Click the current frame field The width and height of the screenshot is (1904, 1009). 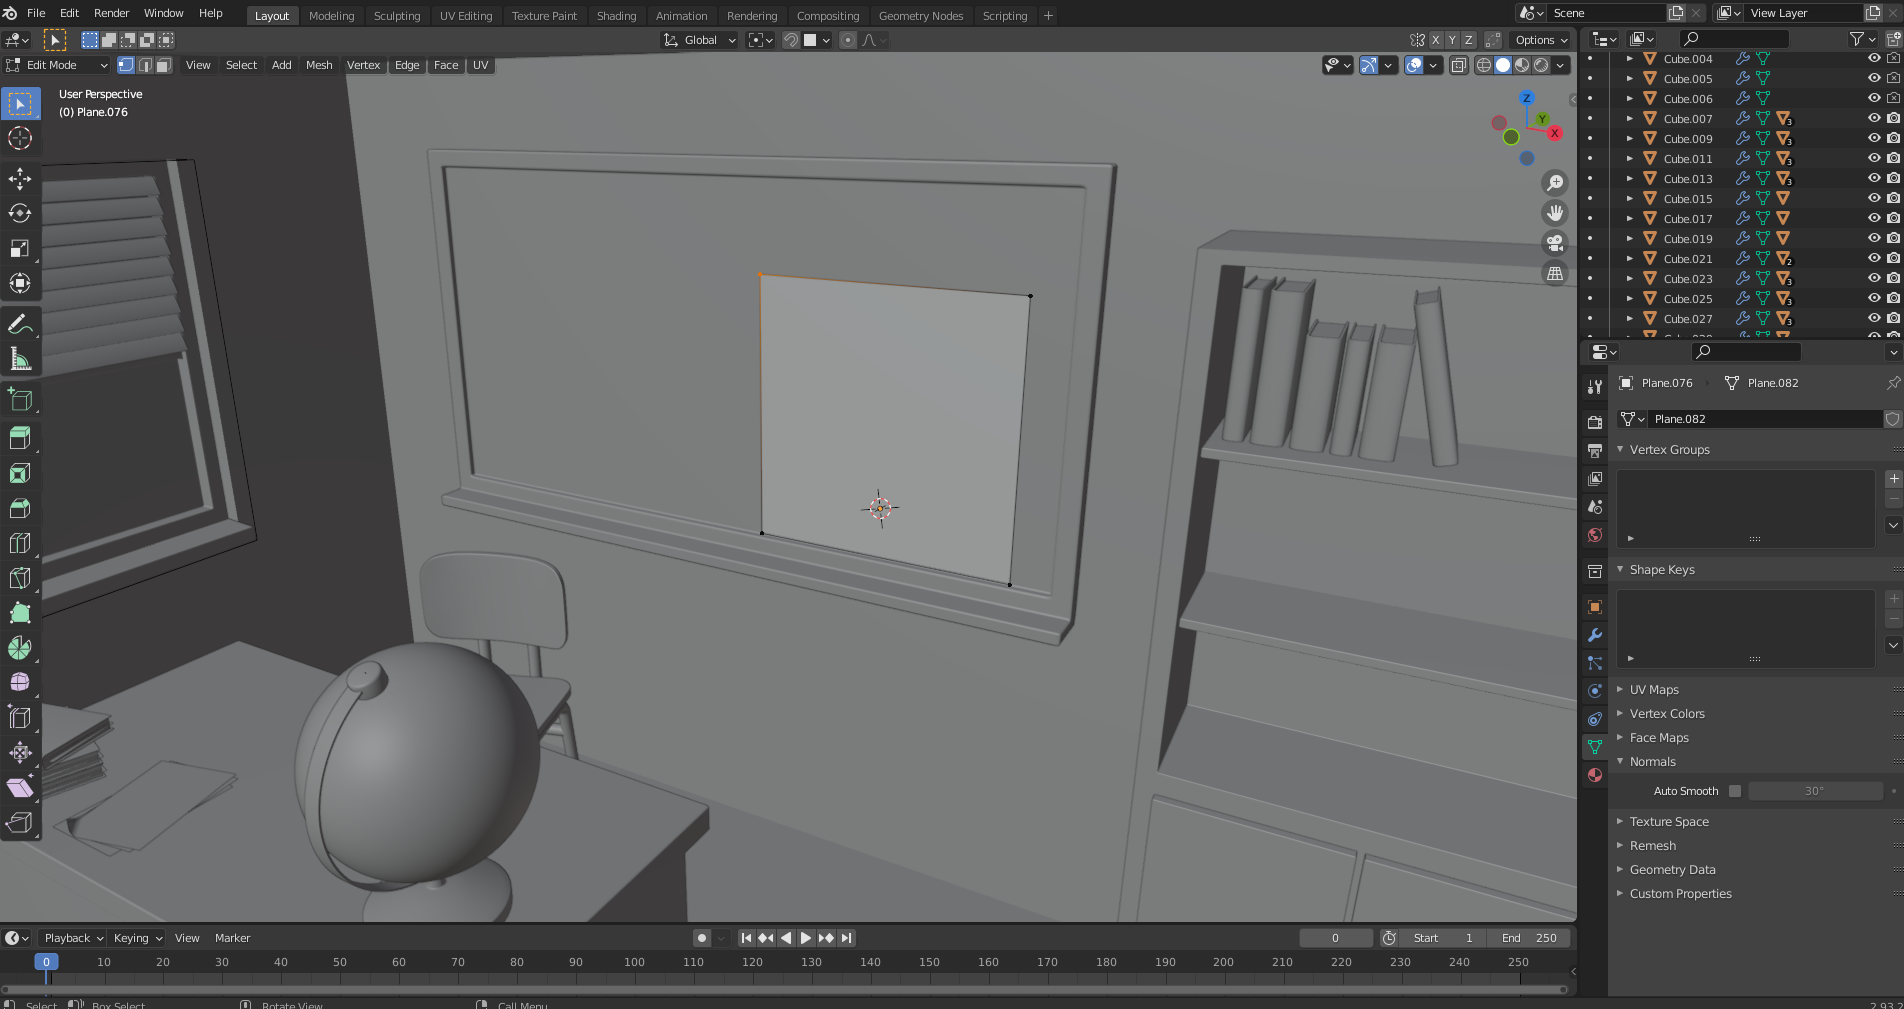[1335, 938]
